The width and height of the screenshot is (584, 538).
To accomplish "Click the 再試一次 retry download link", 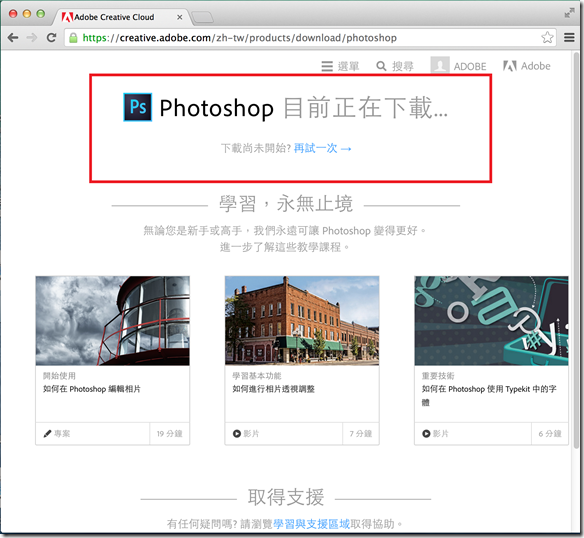I will coord(322,148).
